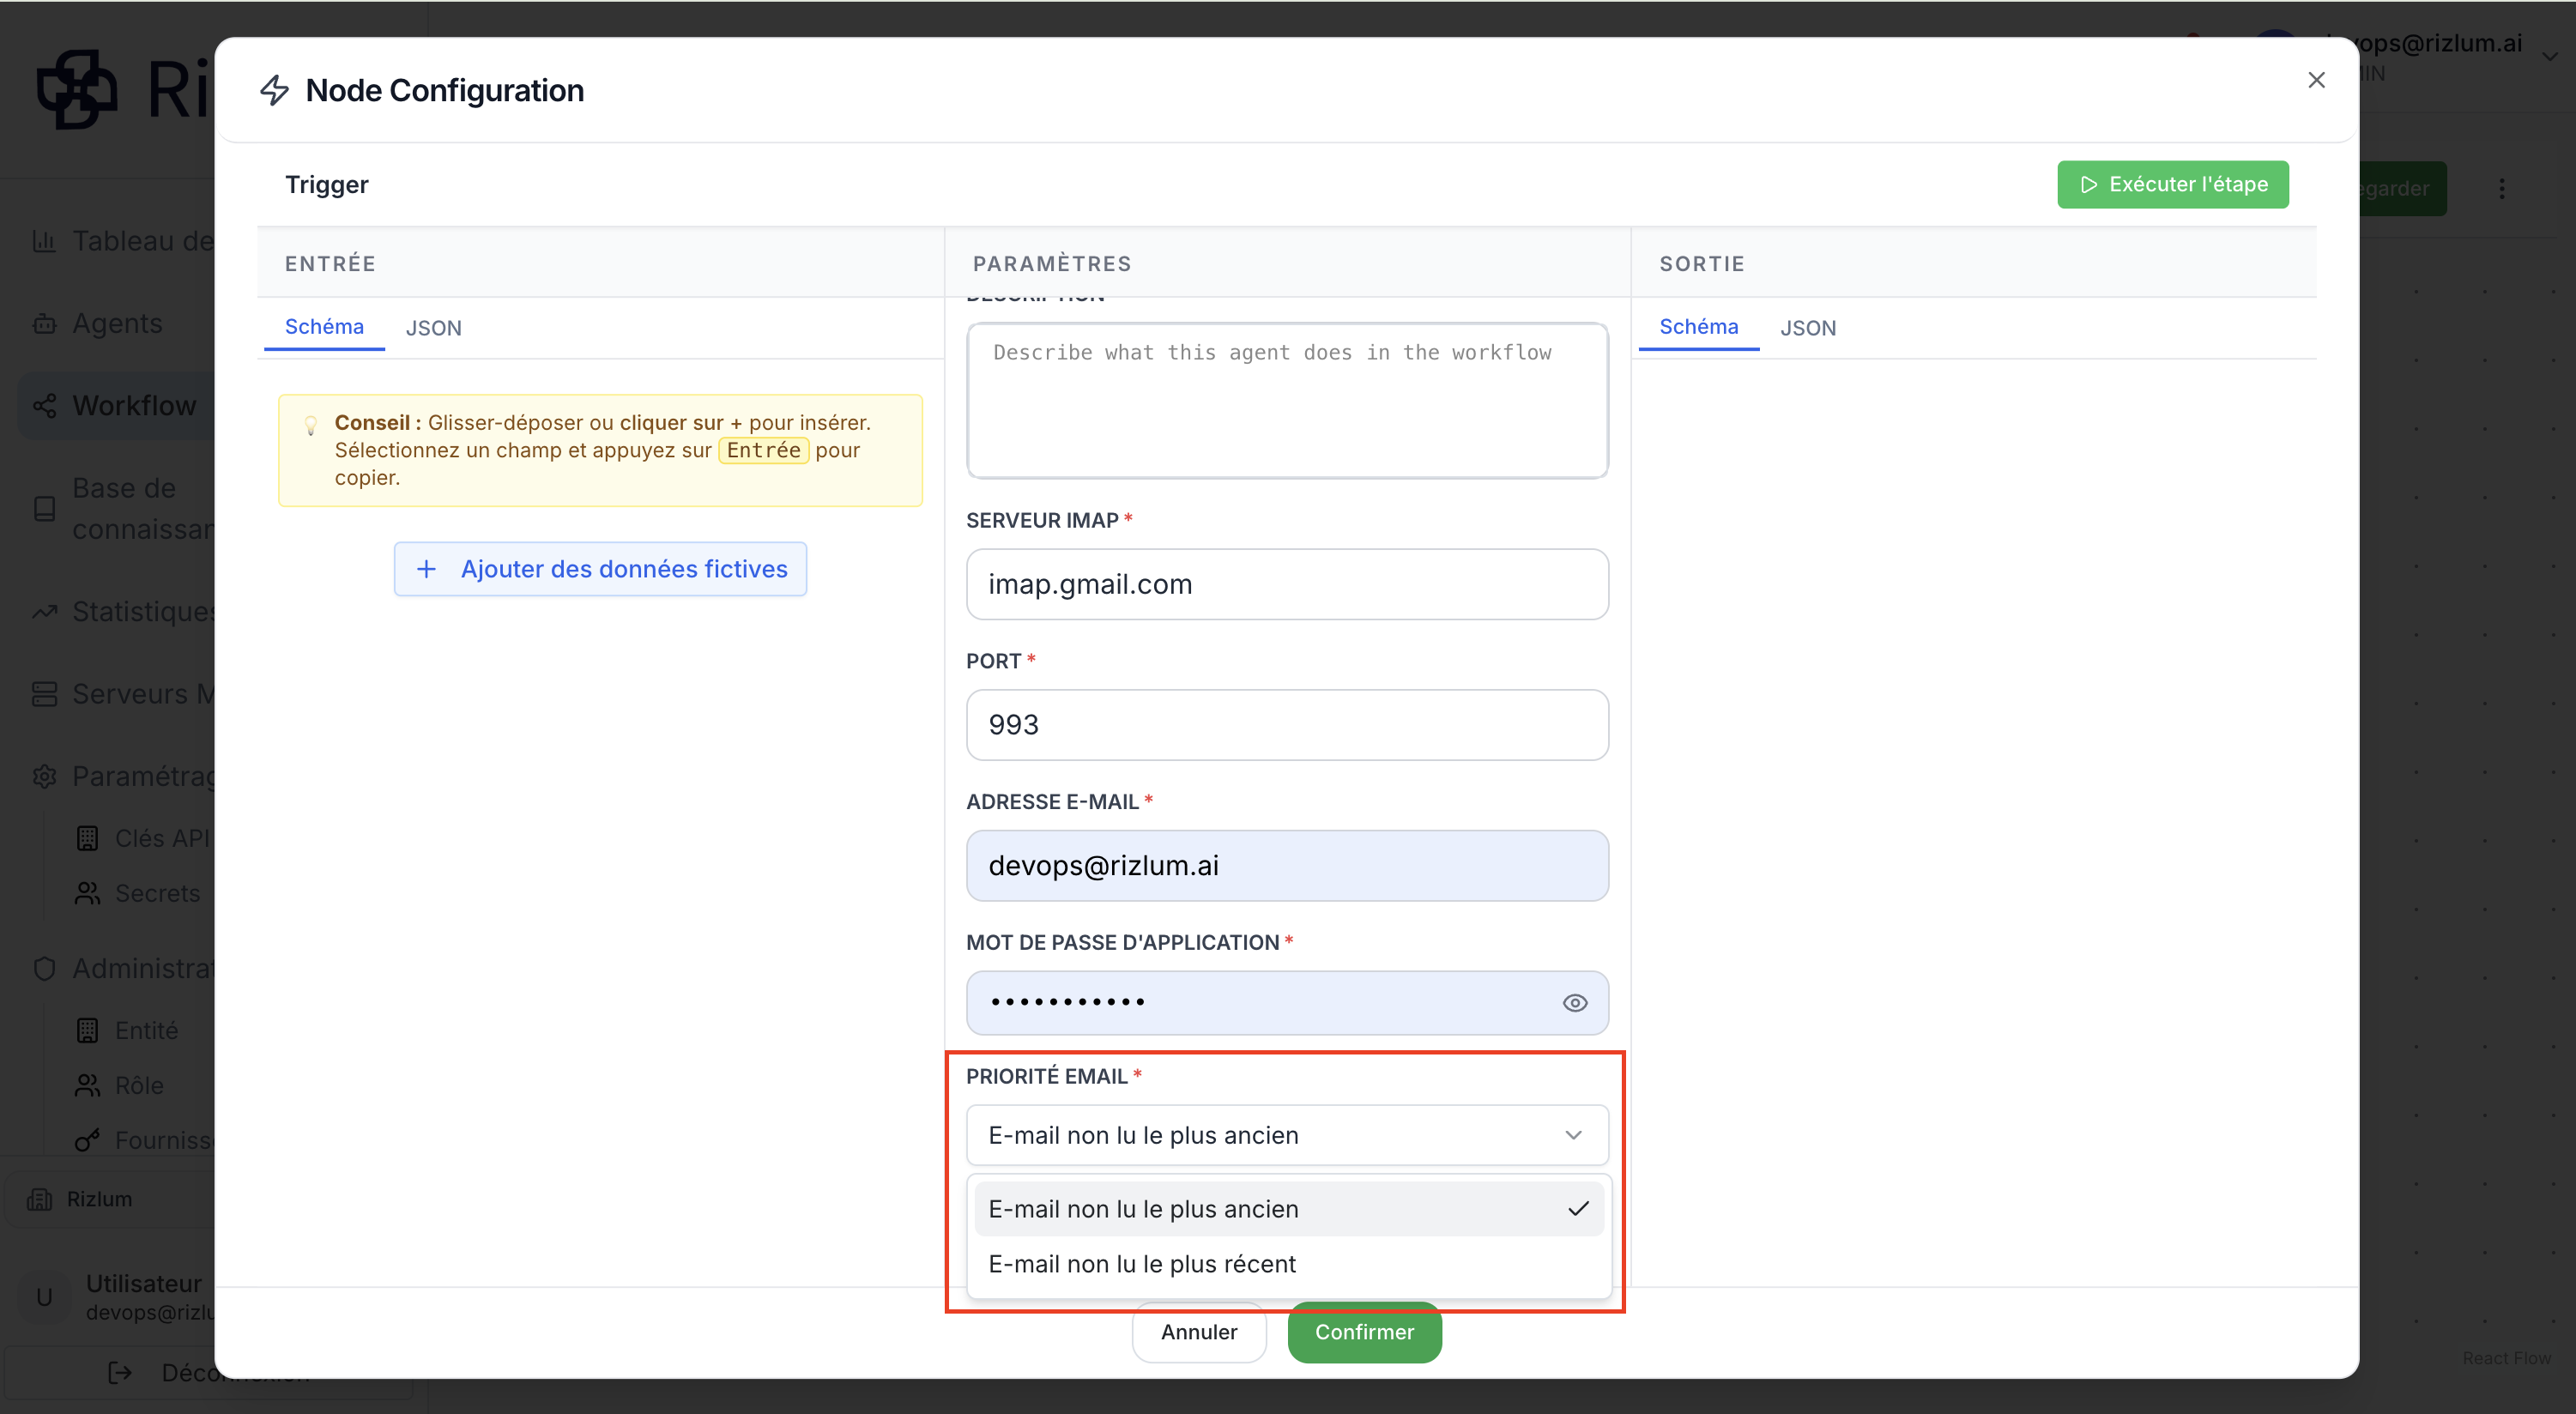Open the three-dot menu in background toolbar
Viewport: 2576px width, 1414px height.
(2502, 188)
